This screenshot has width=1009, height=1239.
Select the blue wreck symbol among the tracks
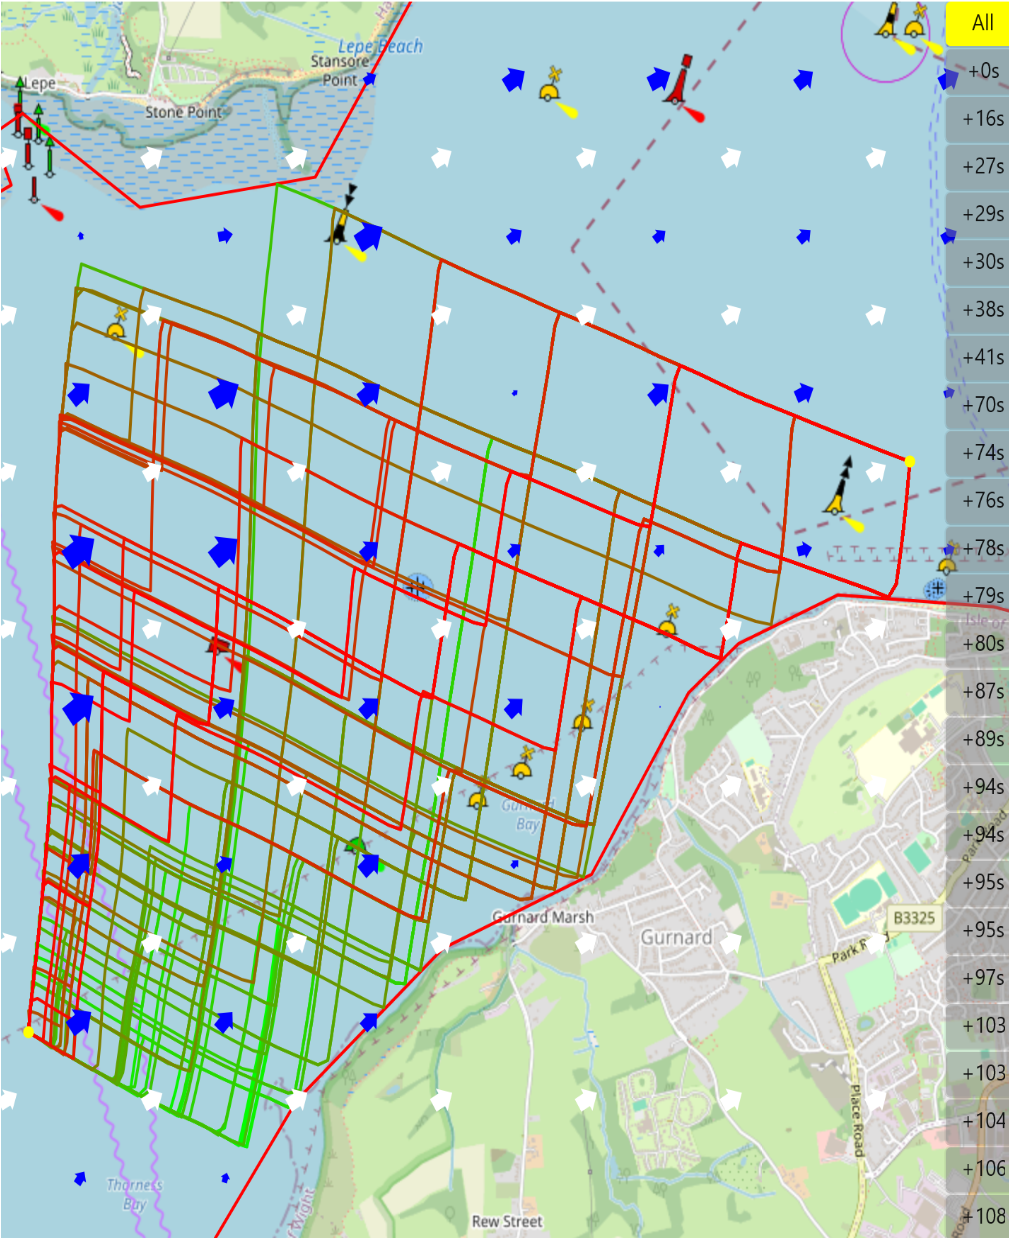click(x=418, y=585)
